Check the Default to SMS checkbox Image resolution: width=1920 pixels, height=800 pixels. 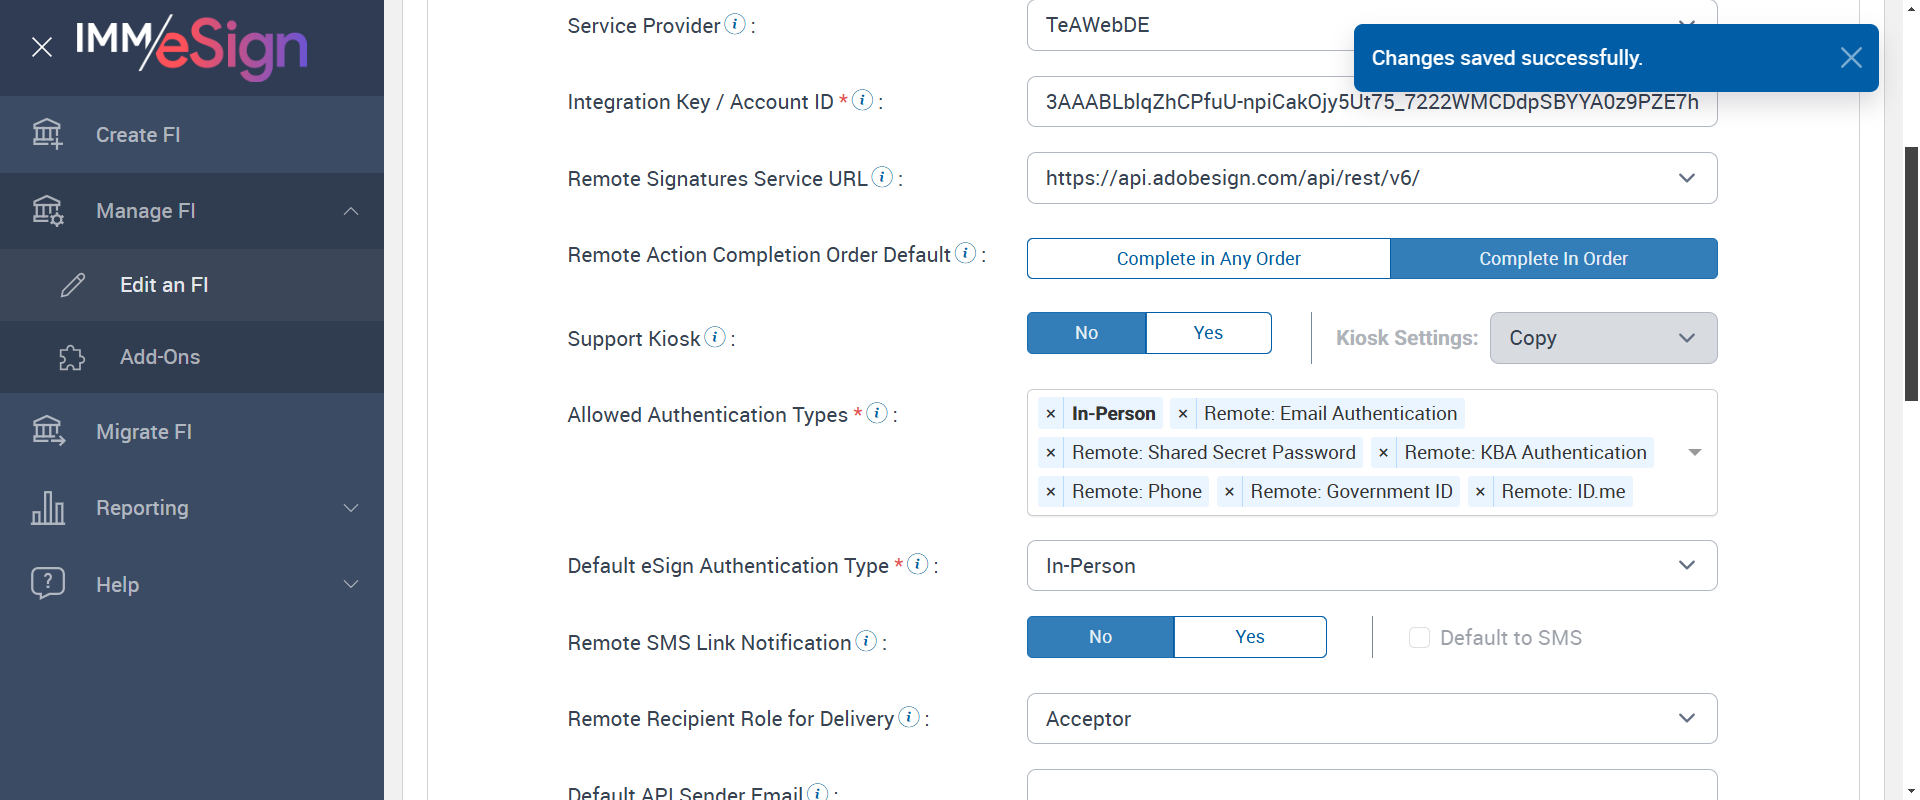point(1419,638)
